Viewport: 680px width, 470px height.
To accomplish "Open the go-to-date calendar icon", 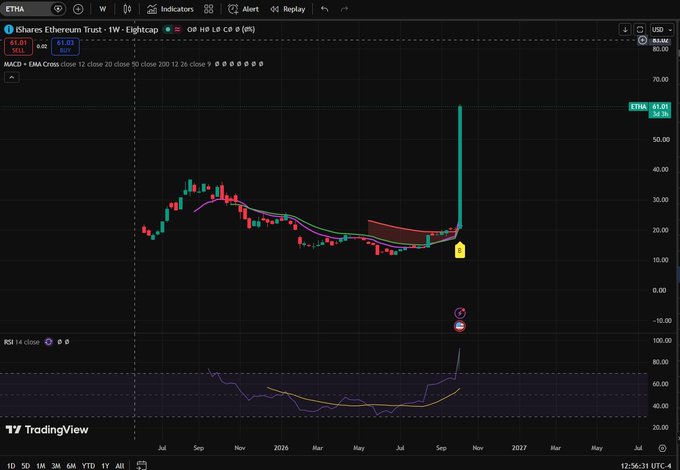I will [x=141, y=465].
